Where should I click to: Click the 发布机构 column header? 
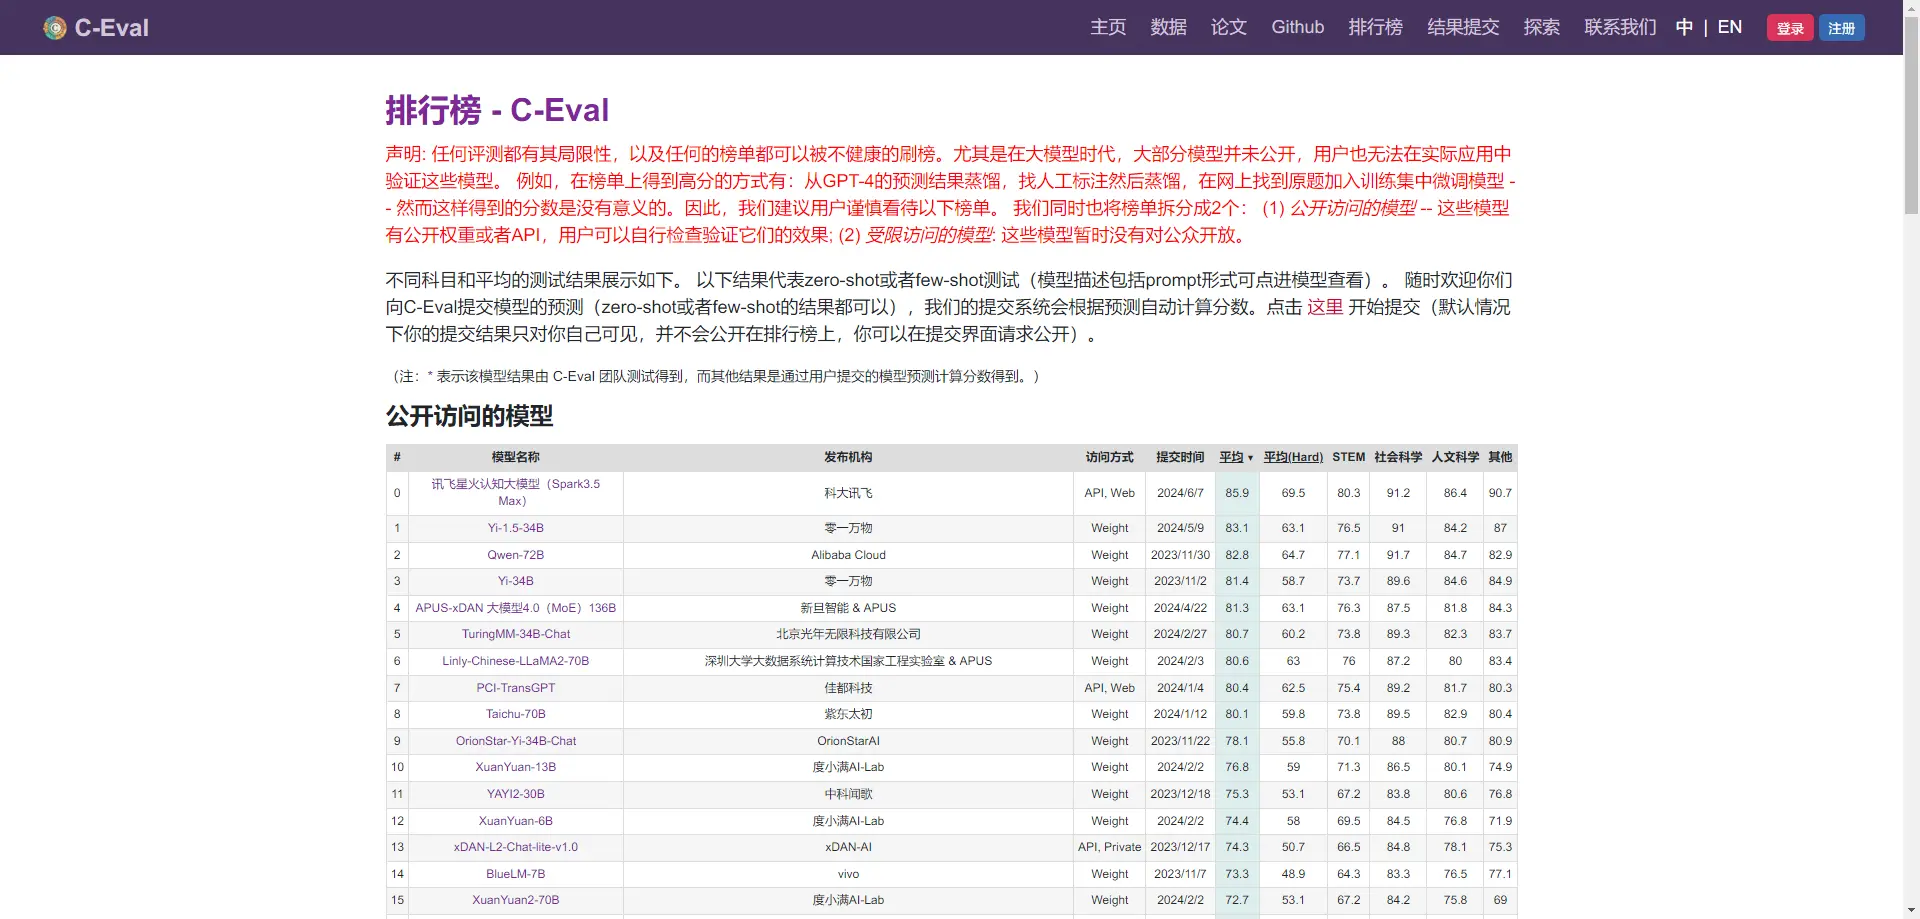coord(848,457)
